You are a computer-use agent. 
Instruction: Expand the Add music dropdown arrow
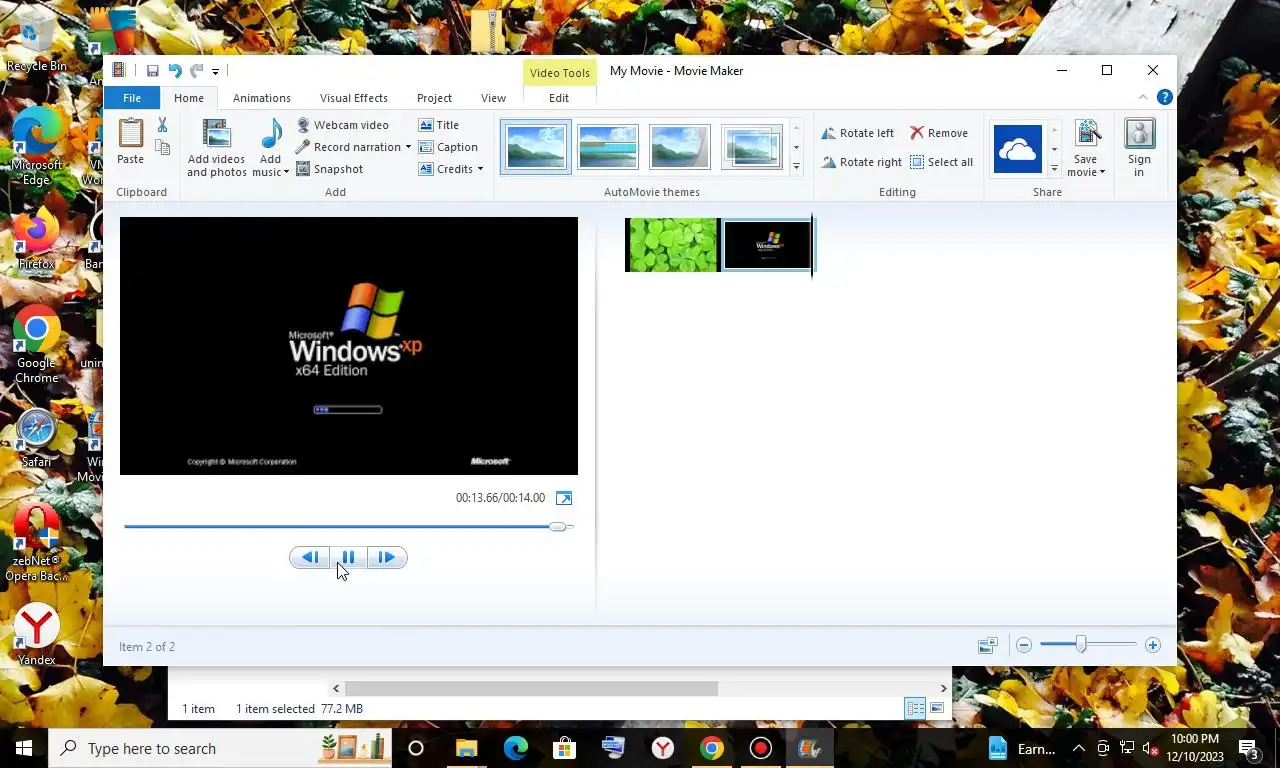tap(286, 173)
